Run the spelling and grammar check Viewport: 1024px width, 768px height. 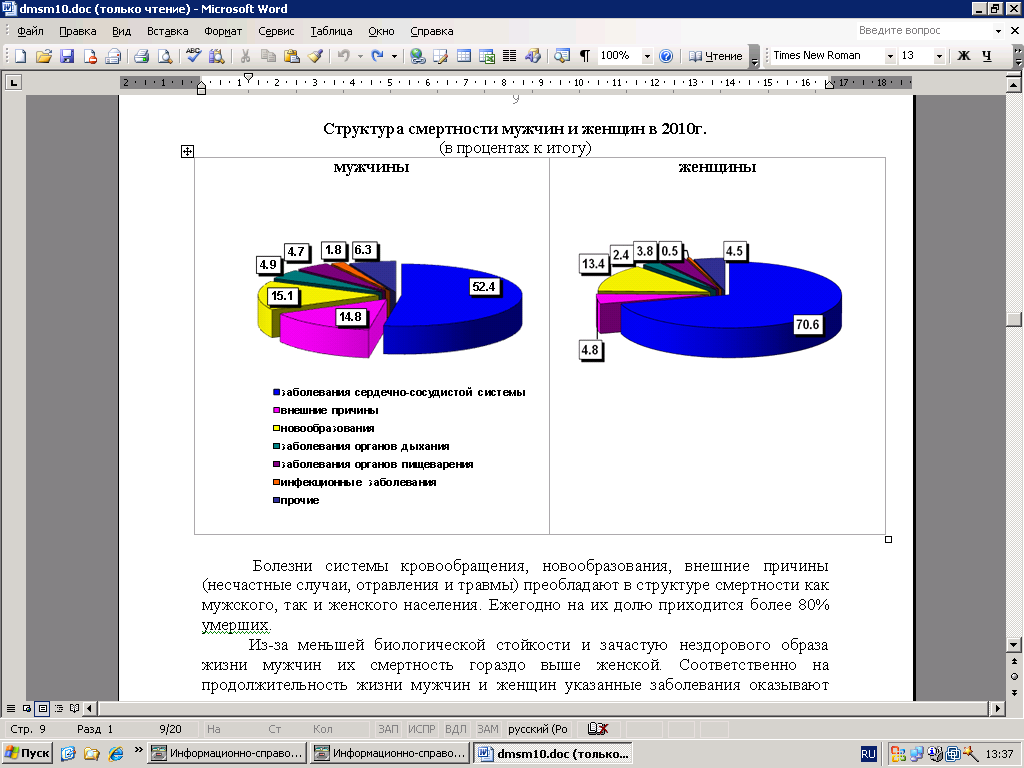(193, 56)
